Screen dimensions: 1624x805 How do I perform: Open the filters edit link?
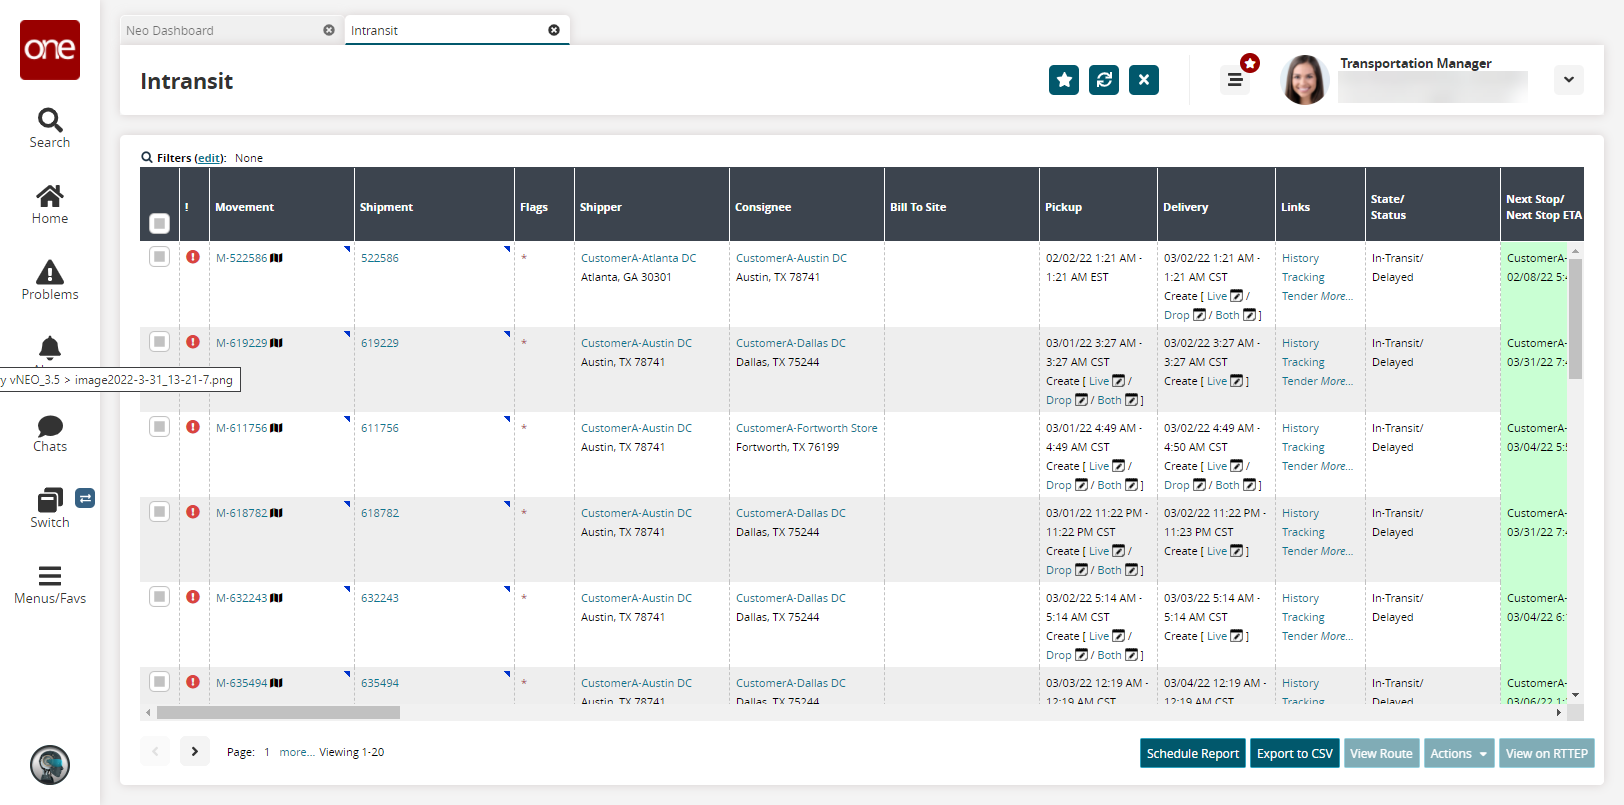(209, 158)
